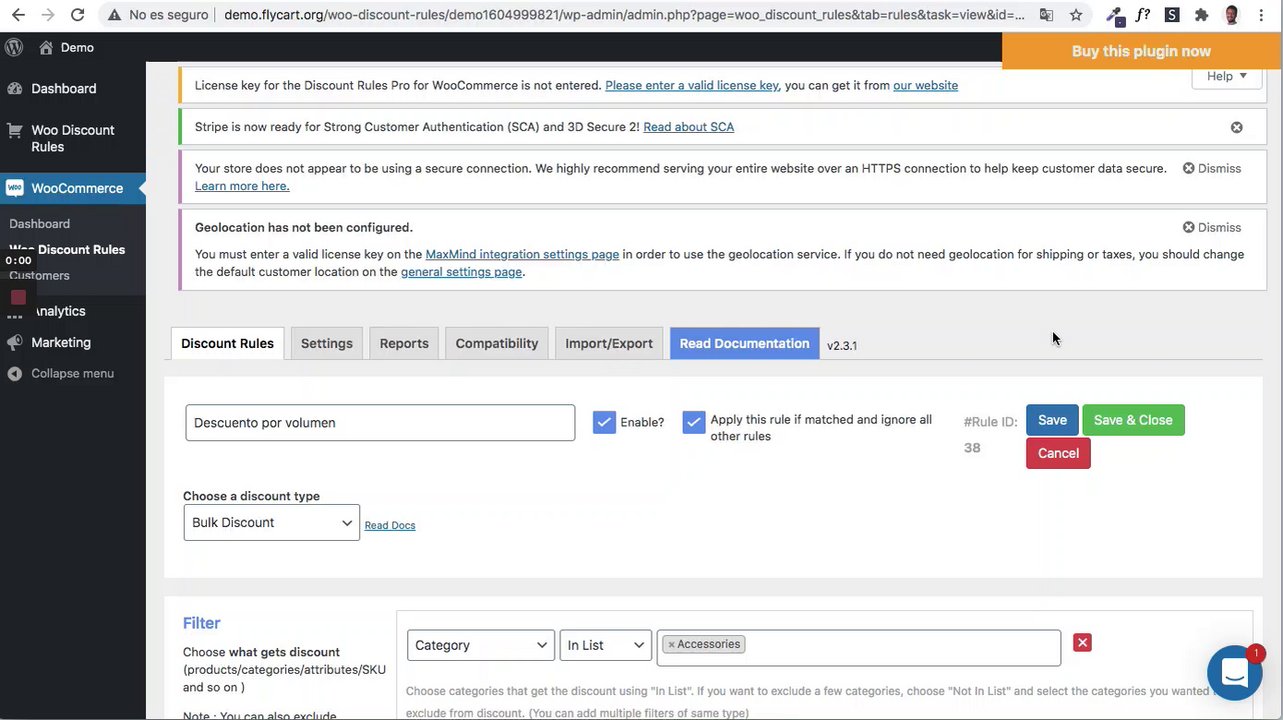Remove the Category filter with red X
The width and height of the screenshot is (1283, 720).
click(1082, 643)
